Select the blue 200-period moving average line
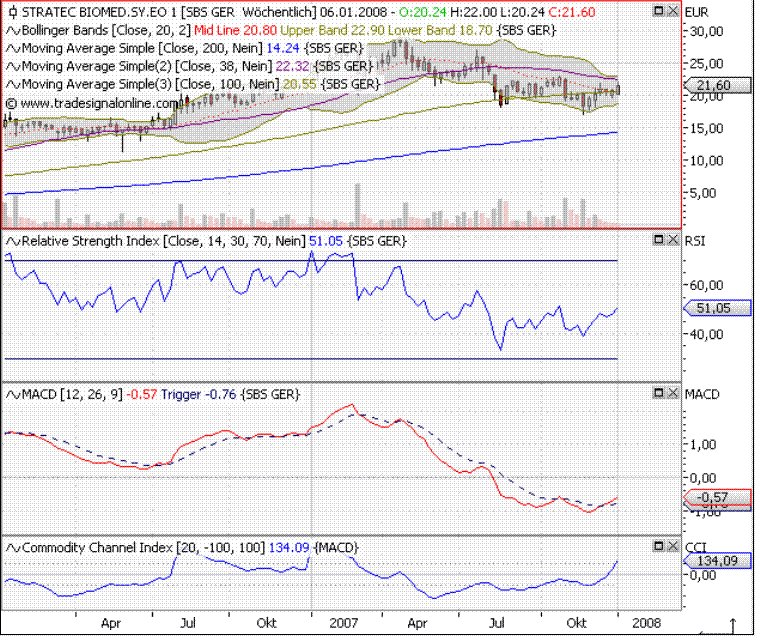The image size is (758, 636). [x=311, y=168]
